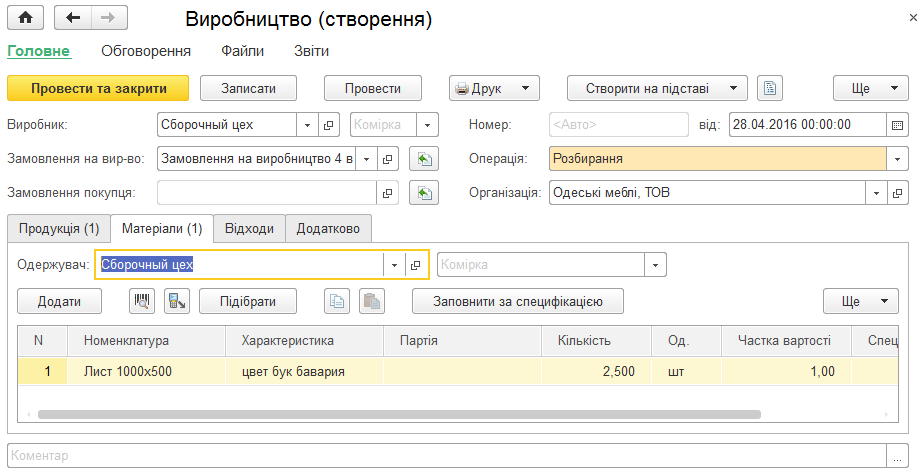Image resolution: width=921 pixels, height=475 pixels.
Task: Click the Провести button
Action: point(373,89)
